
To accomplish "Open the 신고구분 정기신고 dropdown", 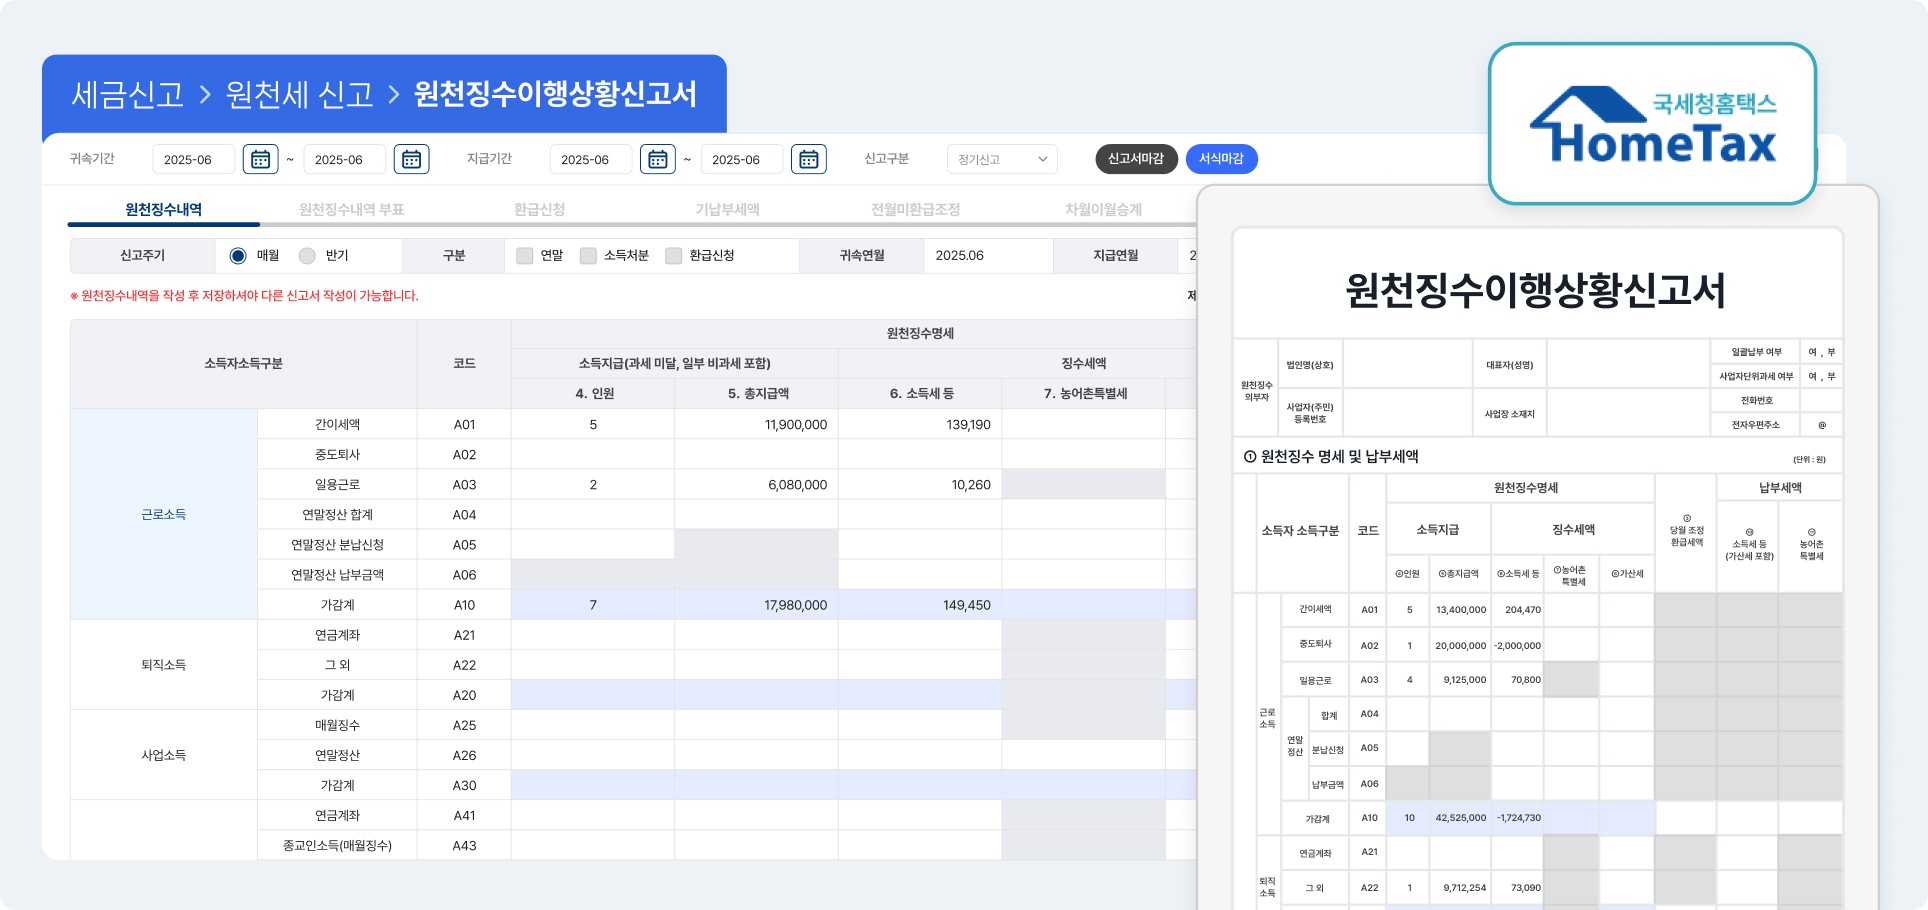I will point(1002,159).
